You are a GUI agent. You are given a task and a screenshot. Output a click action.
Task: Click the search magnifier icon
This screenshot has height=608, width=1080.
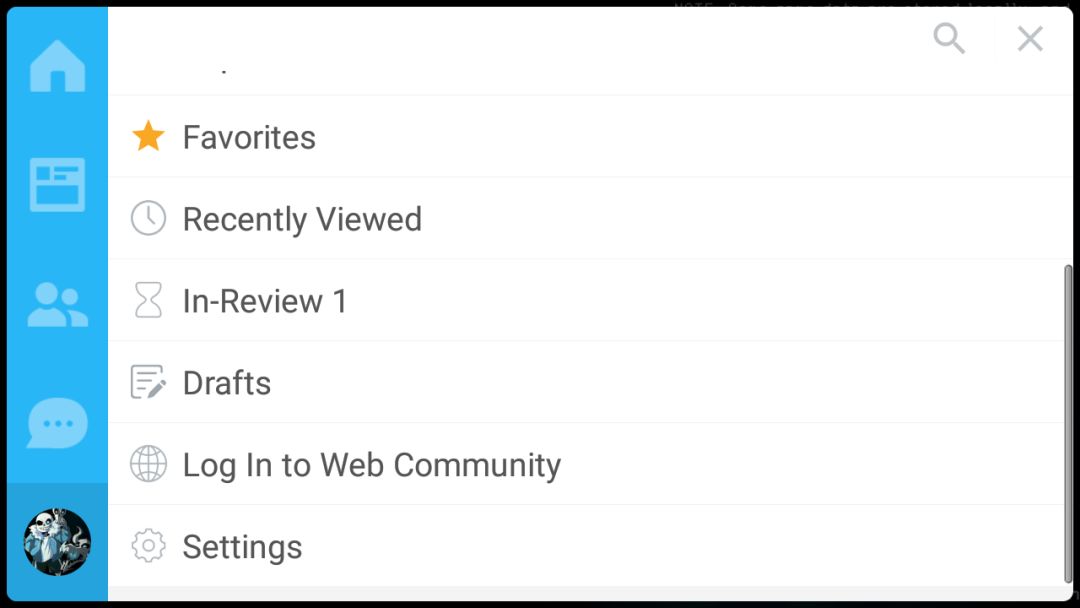948,39
